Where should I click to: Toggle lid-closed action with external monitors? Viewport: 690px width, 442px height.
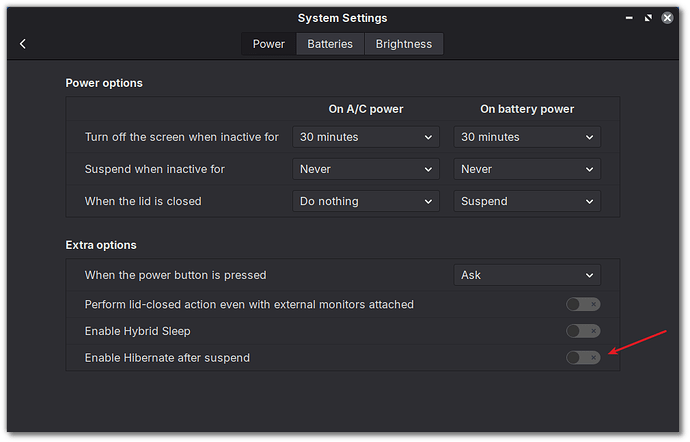click(x=583, y=304)
